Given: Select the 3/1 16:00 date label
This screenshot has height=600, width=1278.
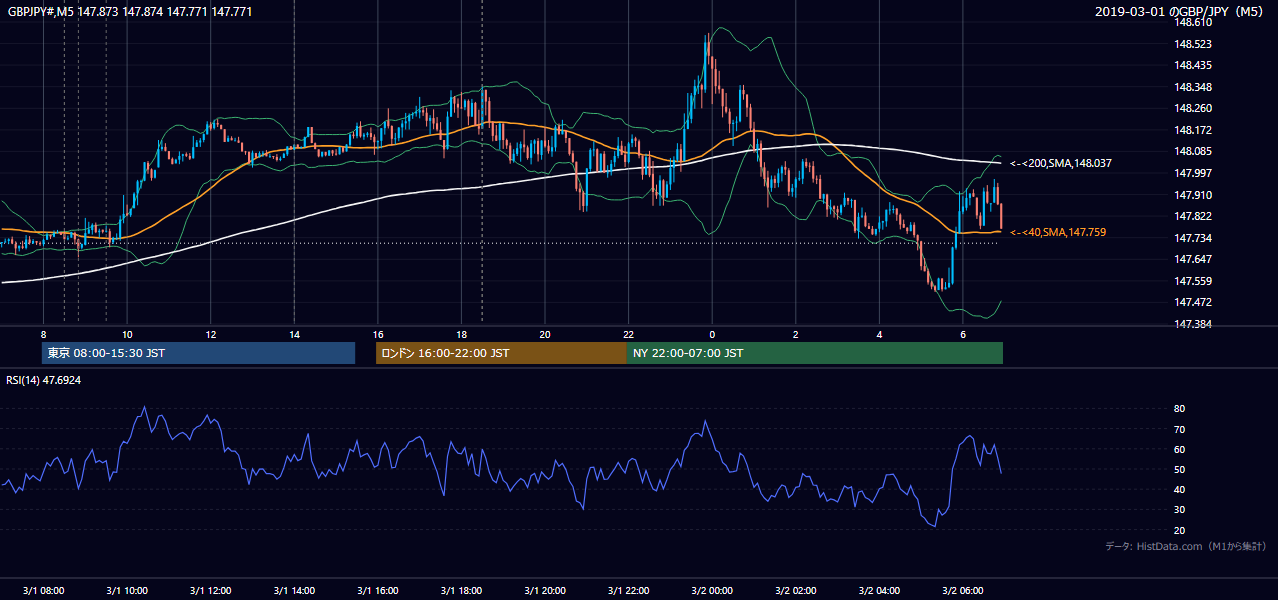Looking at the screenshot, I should click(x=378, y=591).
